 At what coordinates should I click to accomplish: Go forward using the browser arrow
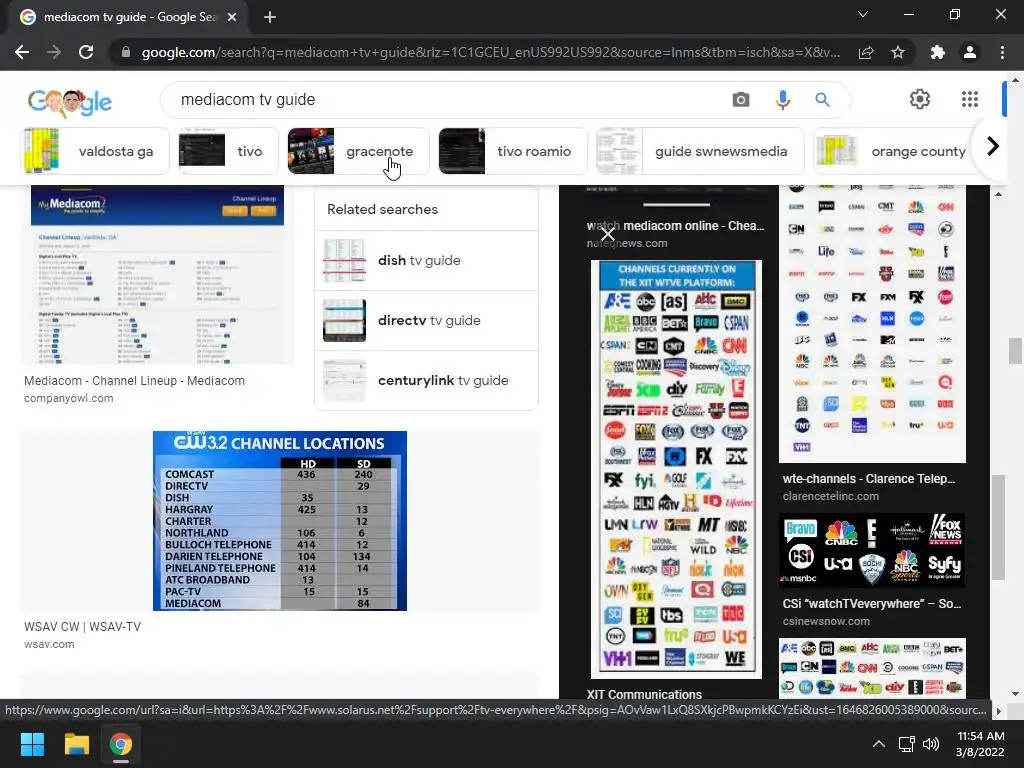click(x=54, y=52)
